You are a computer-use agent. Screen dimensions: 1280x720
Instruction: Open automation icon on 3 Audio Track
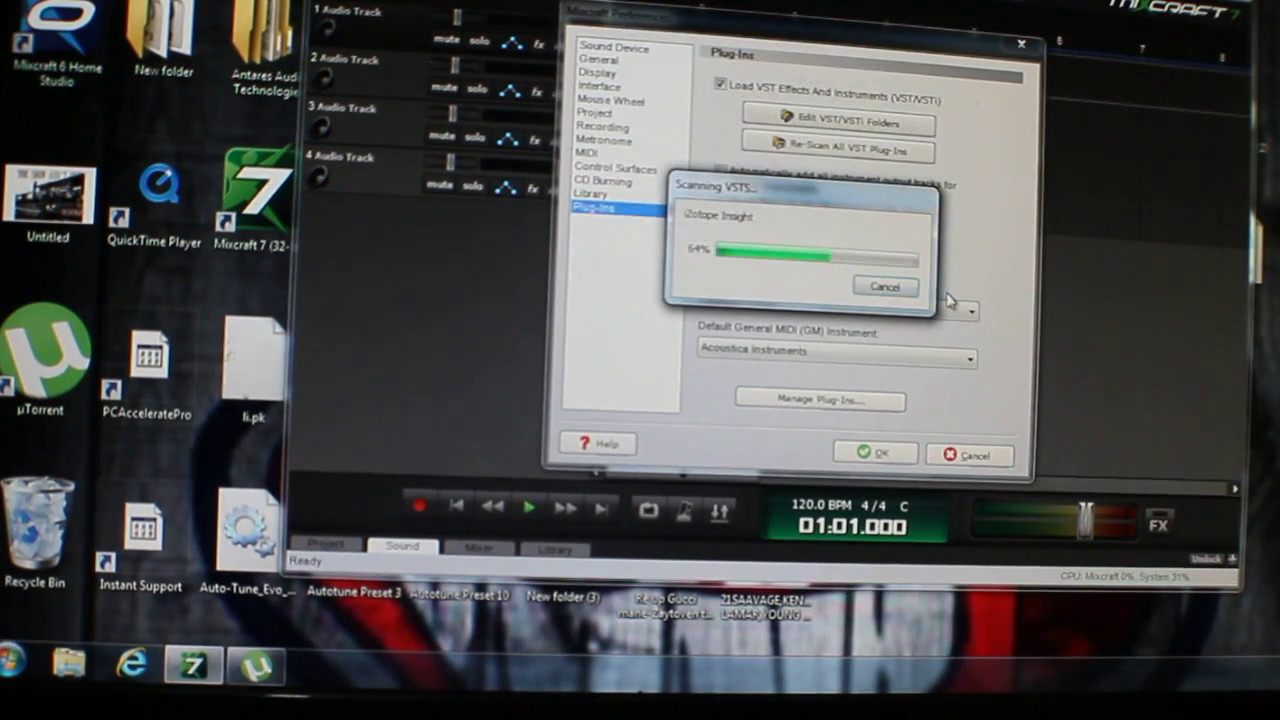tap(508, 139)
